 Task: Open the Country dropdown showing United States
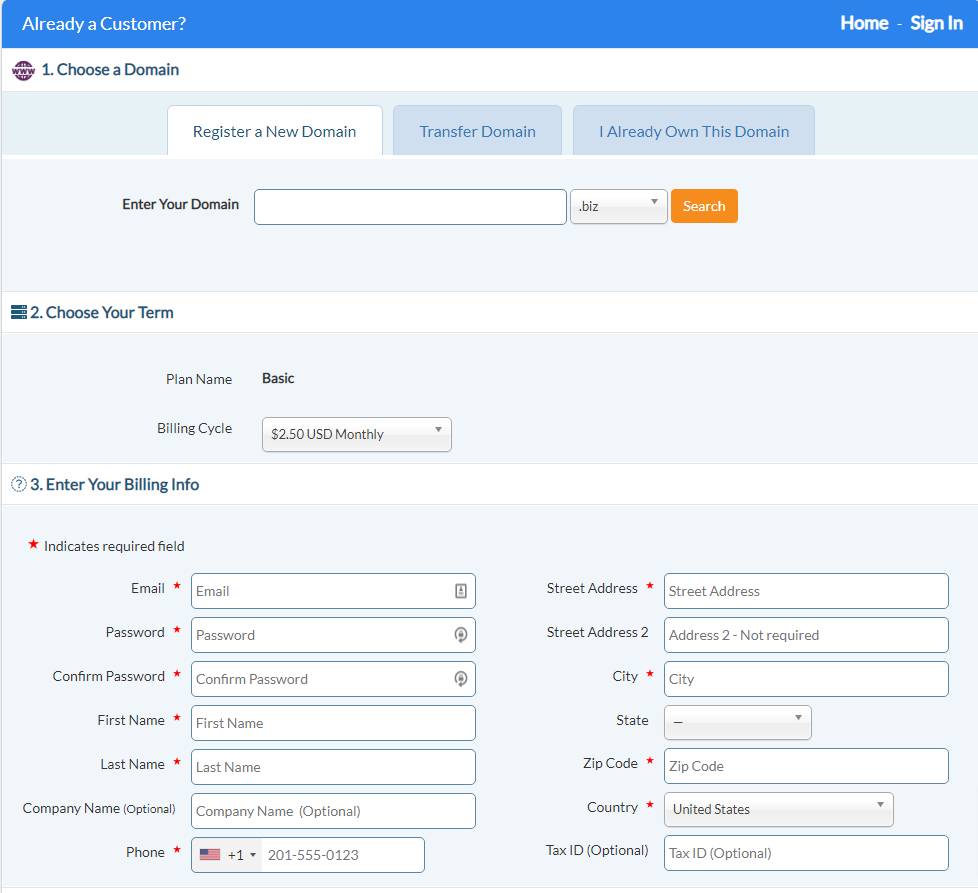pos(778,809)
